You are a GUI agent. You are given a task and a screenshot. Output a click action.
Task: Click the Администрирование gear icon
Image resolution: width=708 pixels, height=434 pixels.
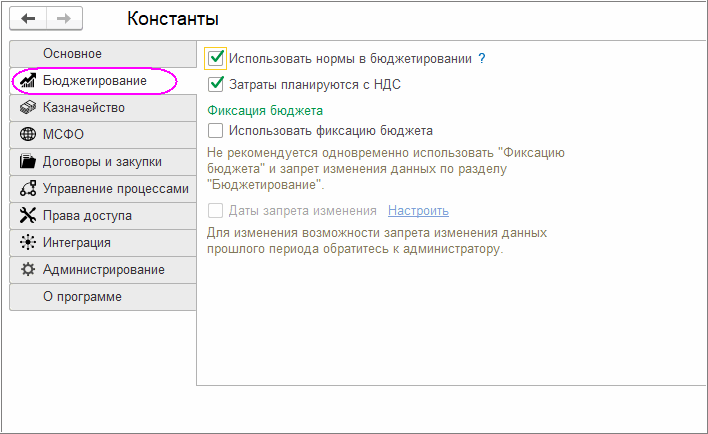click(28, 269)
